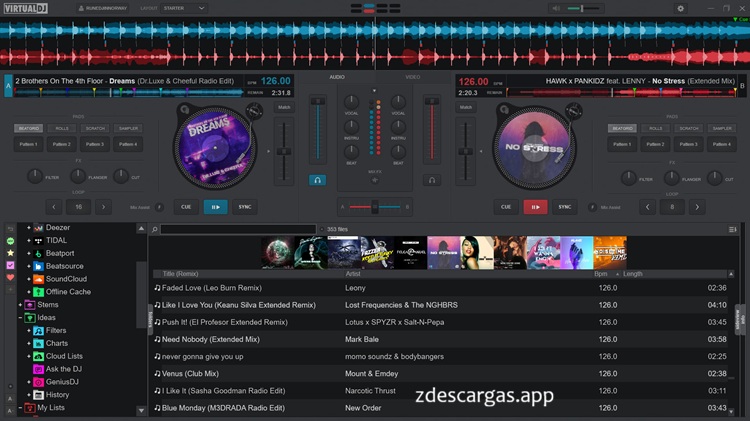Select the Beatsource folder icon
This screenshot has width=750, height=421.
(x=38, y=266)
